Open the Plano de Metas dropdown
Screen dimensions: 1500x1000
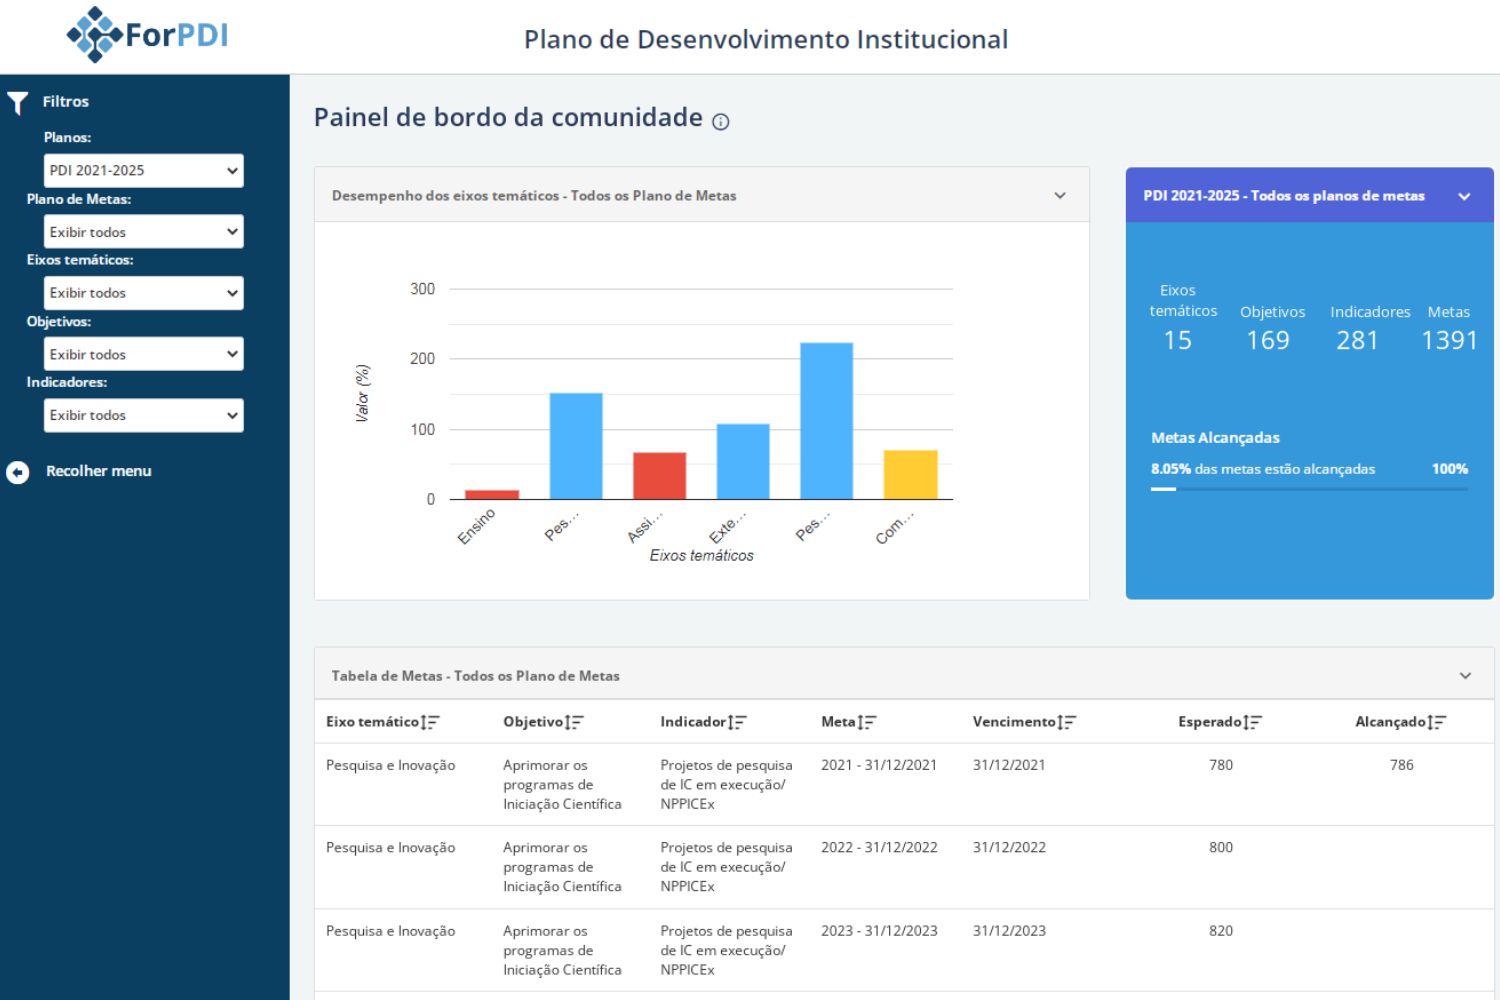[143, 231]
